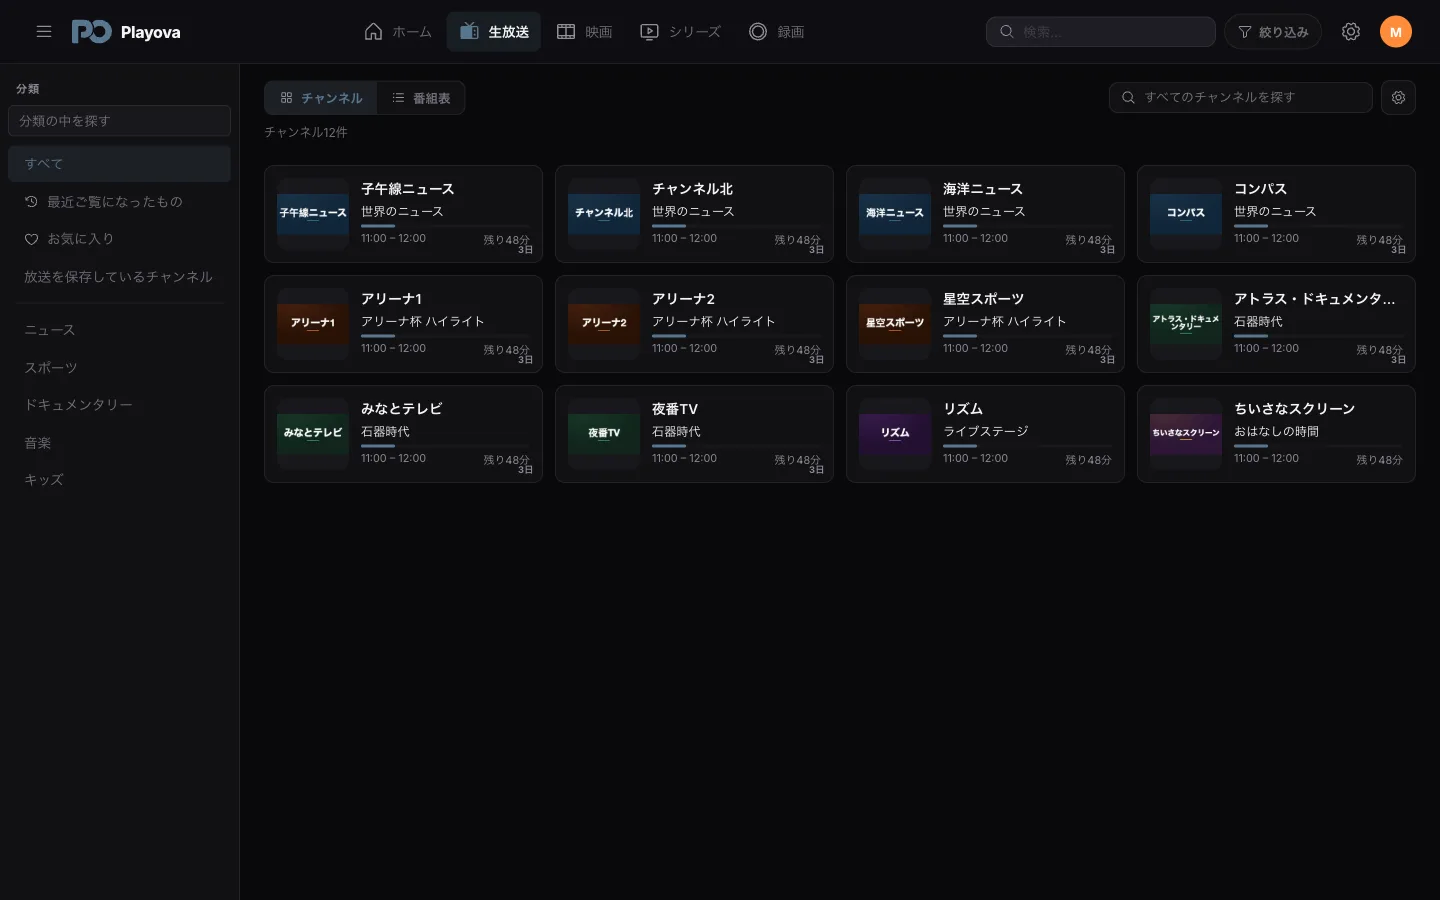The width and height of the screenshot is (1440, 900).
Task: Open the リズム channel card
Action: click(x=985, y=434)
